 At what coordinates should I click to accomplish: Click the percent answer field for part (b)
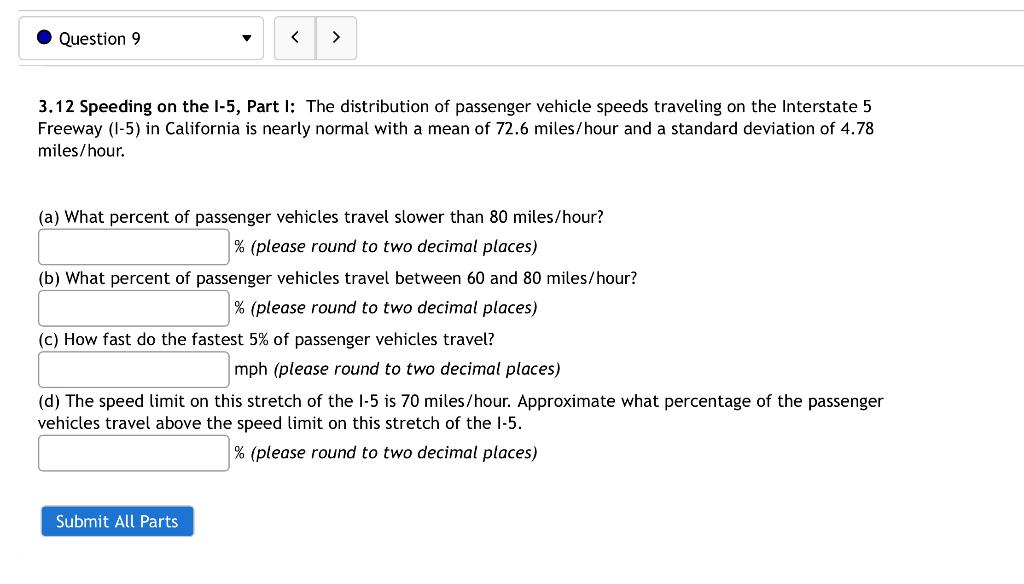pyautogui.click(x=133, y=307)
